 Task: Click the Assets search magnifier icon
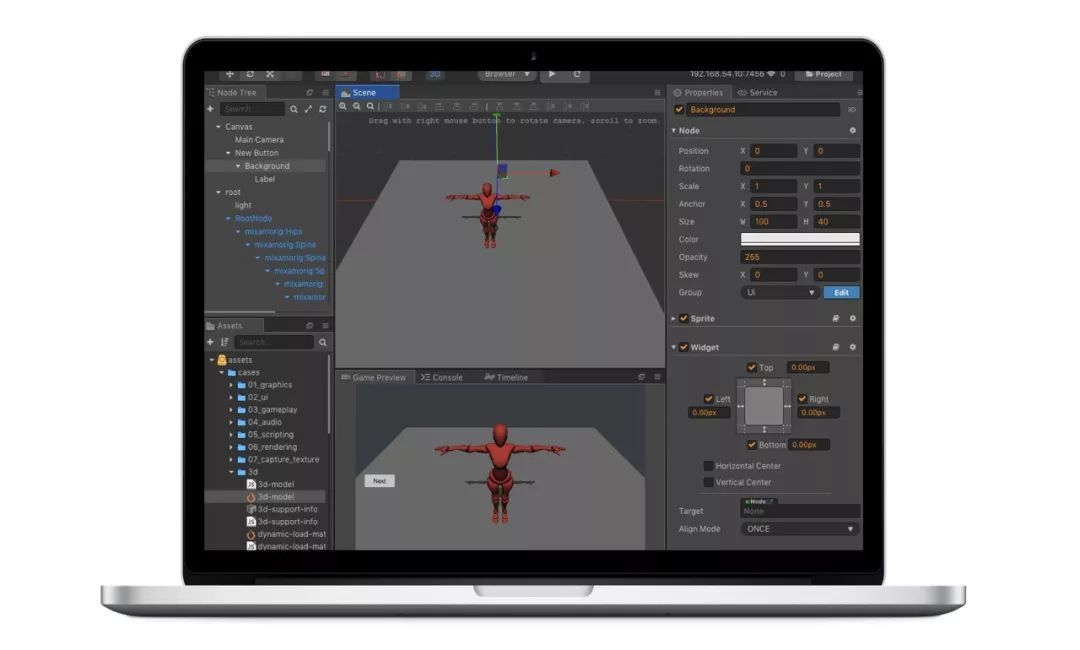(322, 342)
